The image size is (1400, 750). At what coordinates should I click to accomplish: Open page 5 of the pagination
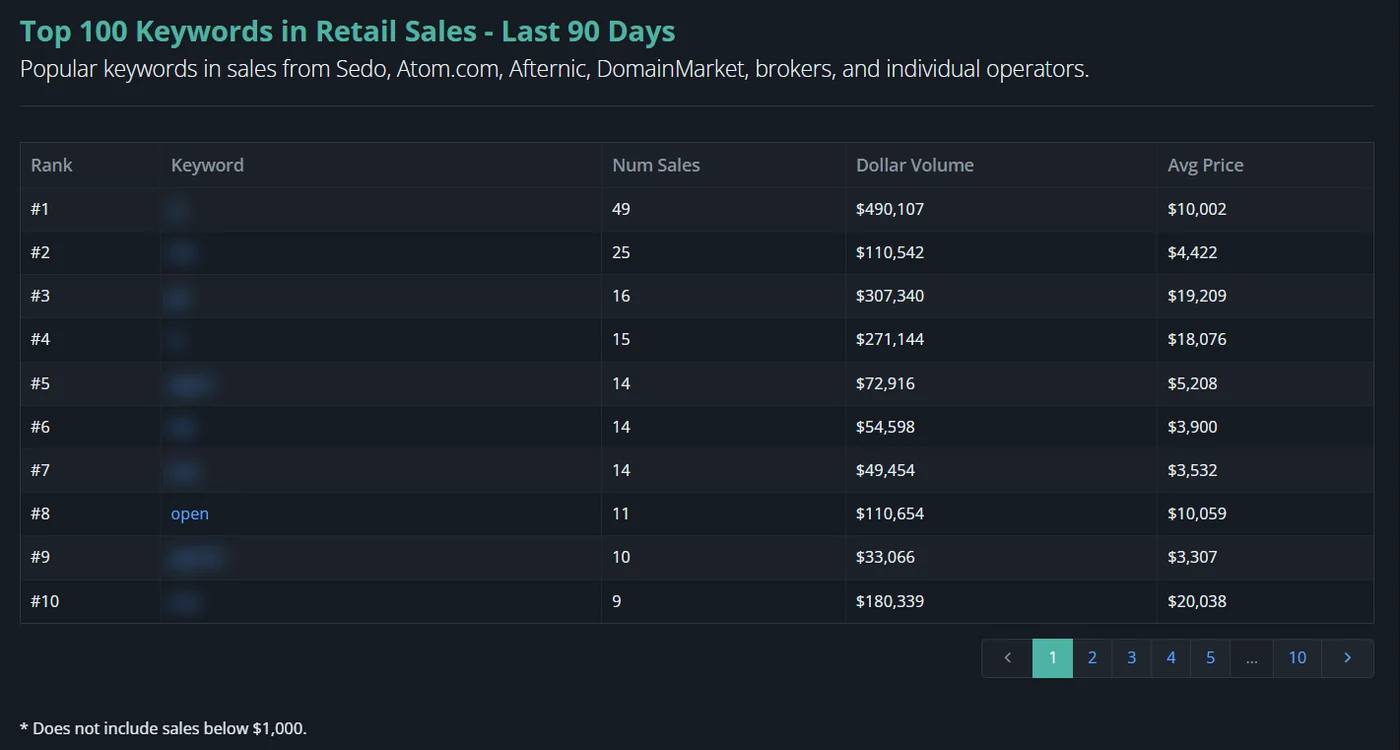coord(1210,658)
